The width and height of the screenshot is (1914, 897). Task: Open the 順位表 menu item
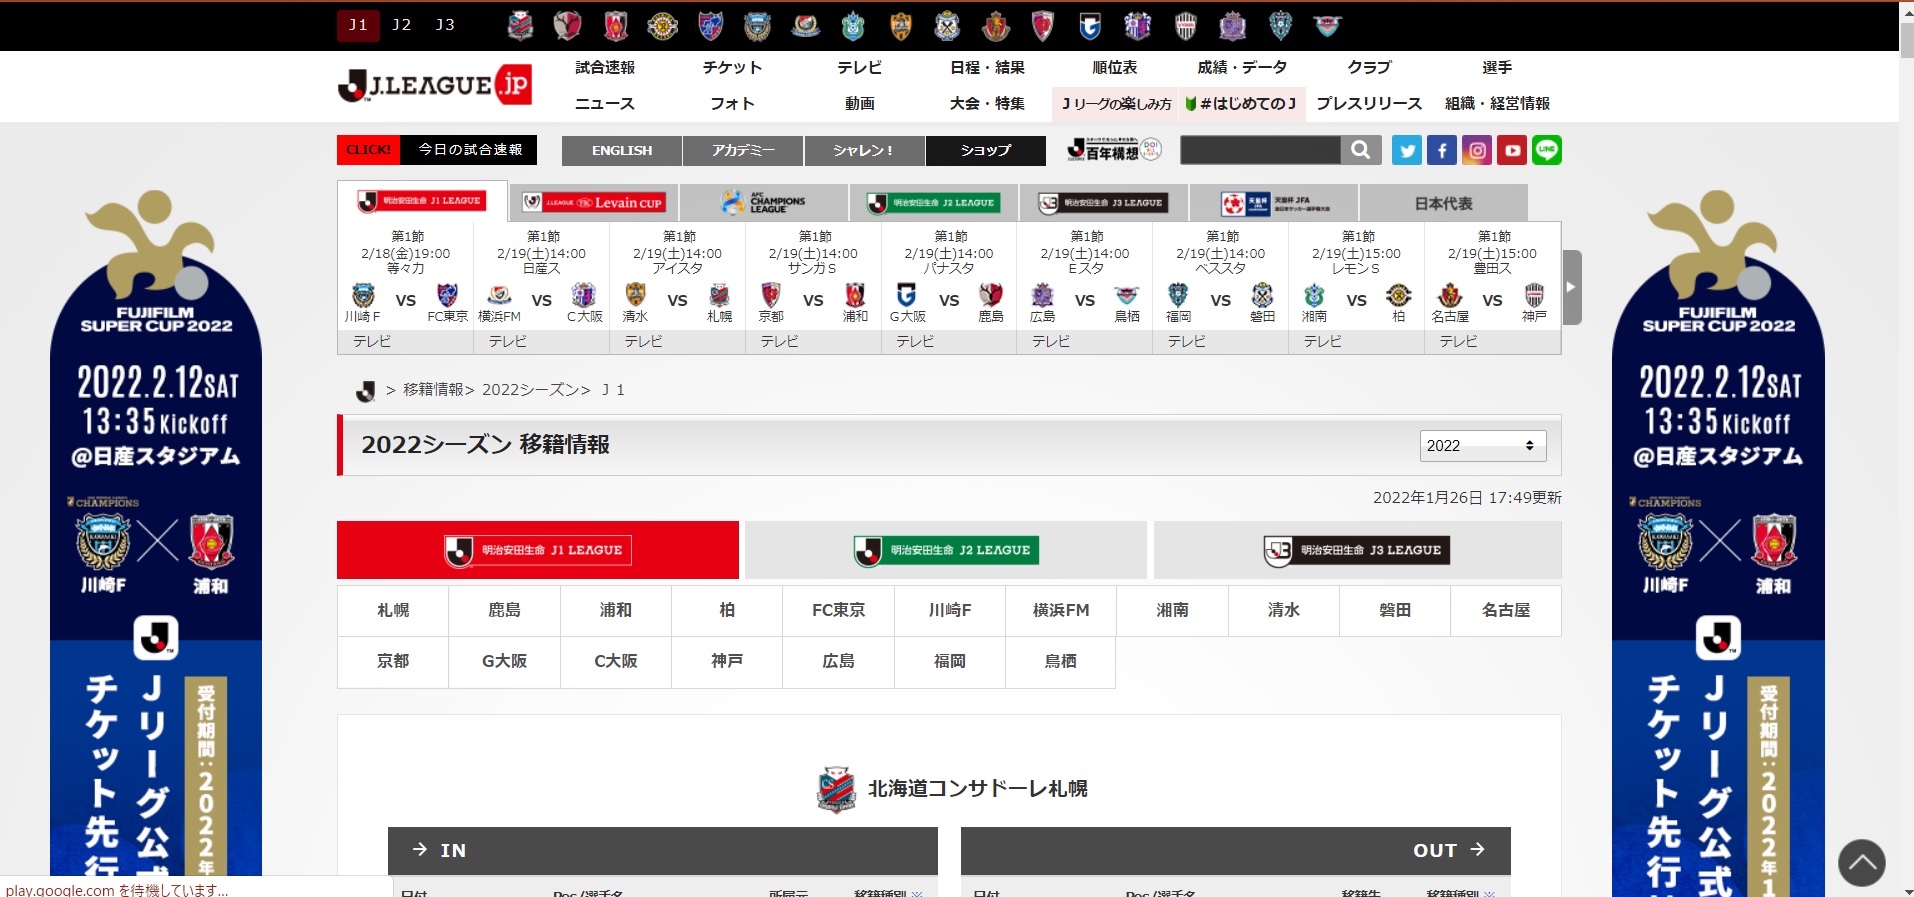pyautogui.click(x=1115, y=67)
